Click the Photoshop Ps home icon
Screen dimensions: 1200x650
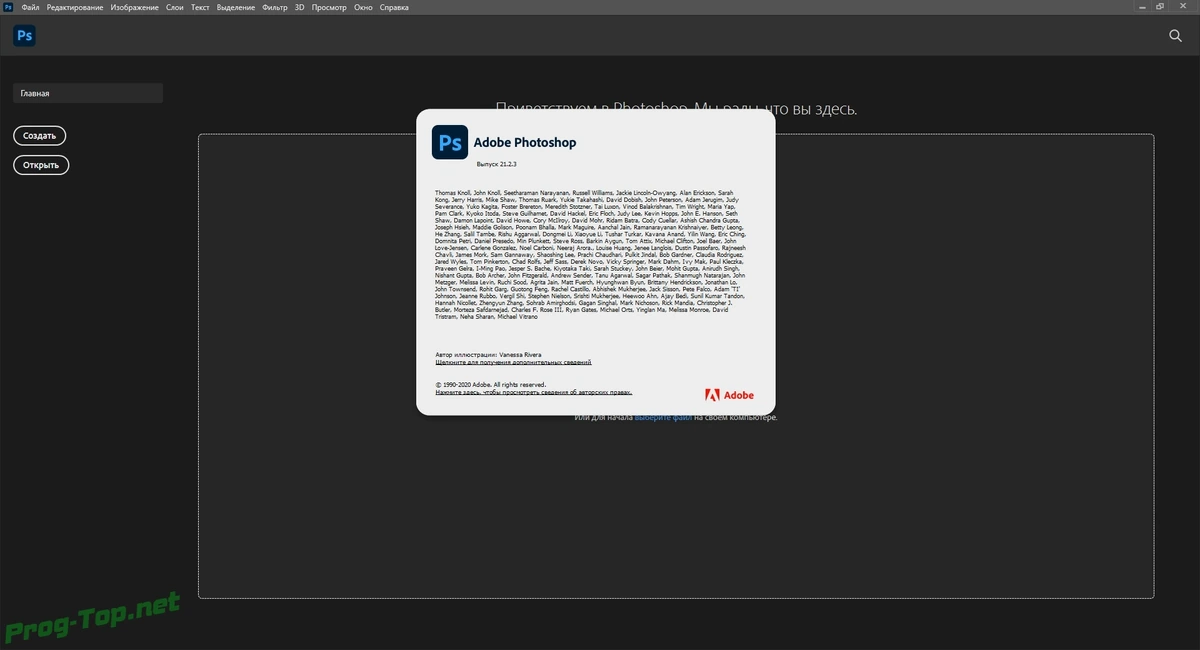point(25,35)
